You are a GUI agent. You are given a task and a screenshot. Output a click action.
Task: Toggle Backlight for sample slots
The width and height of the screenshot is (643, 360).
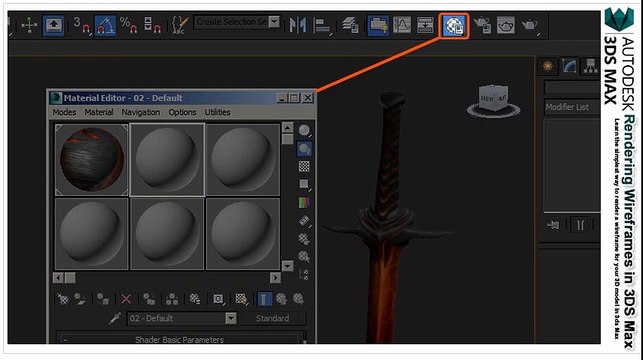tap(304, 149)
